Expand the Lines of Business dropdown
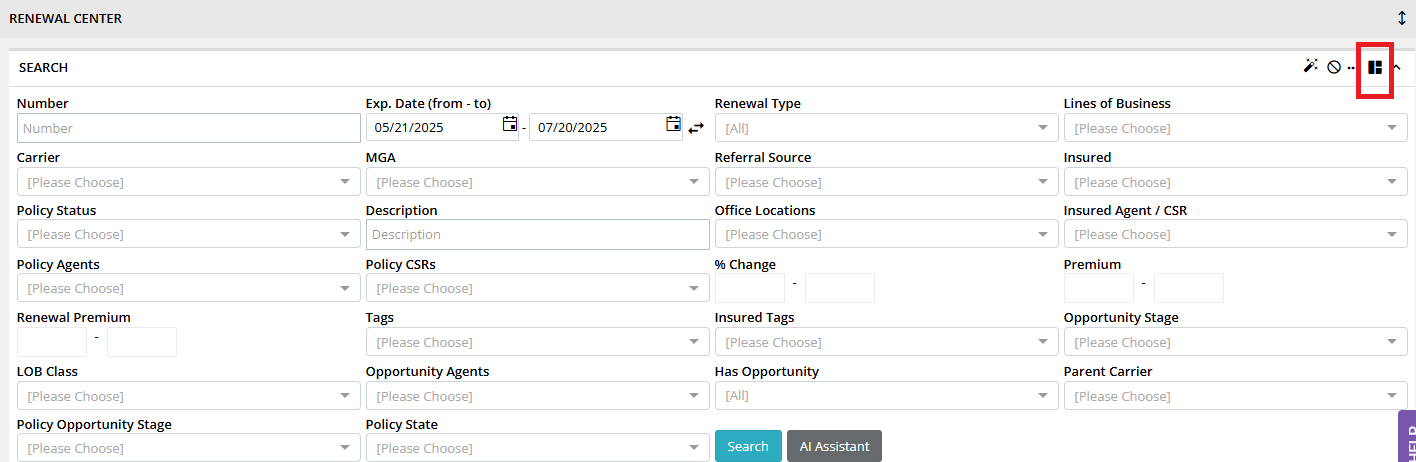Viewport: 1416px width, 462px height. tap(1235, 128)
